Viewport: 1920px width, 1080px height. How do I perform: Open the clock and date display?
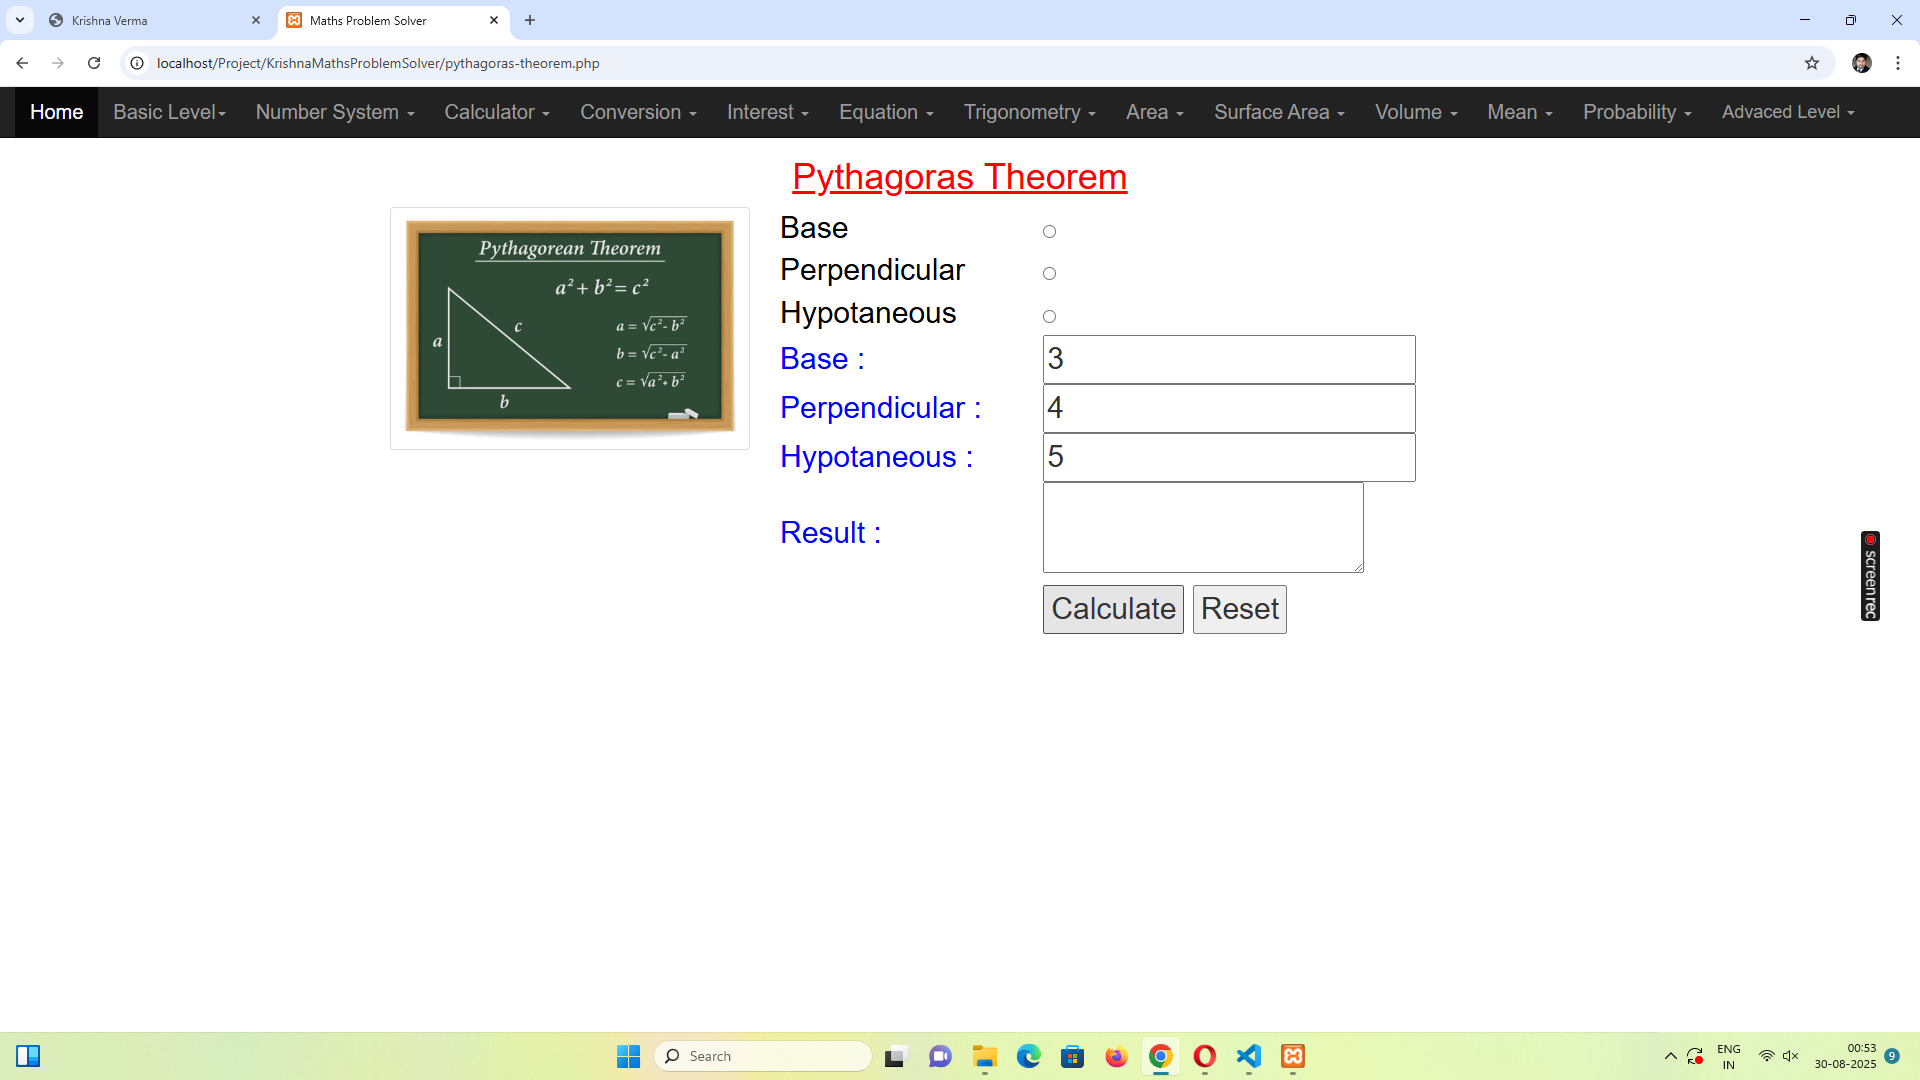click(x=1846, y=1056)
